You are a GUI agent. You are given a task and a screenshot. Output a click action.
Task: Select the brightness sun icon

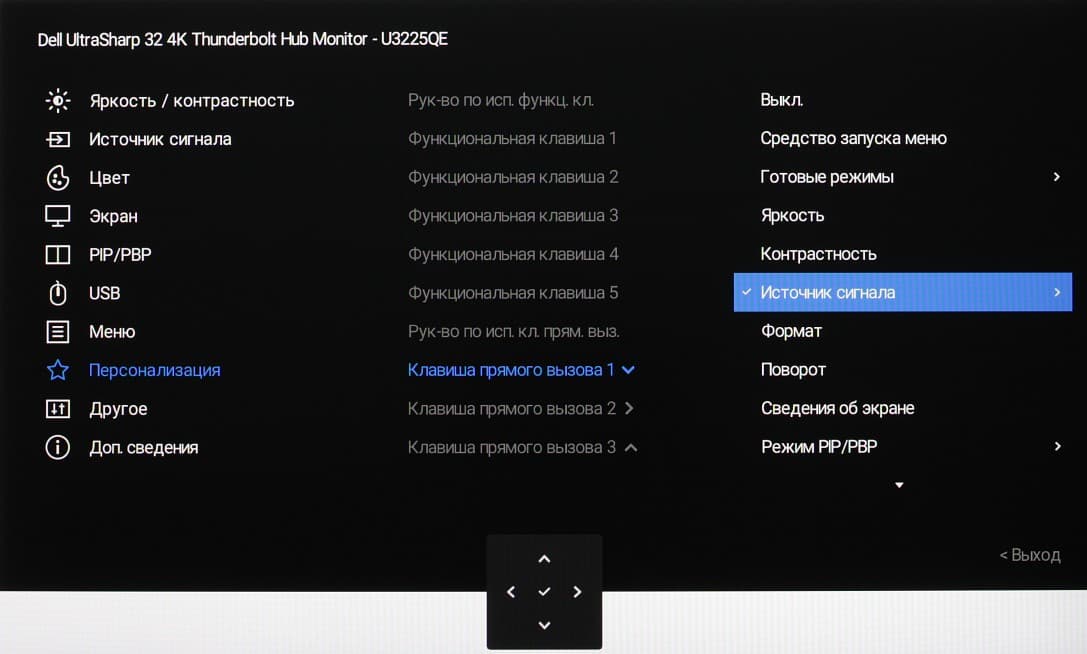tap(58, 101)
